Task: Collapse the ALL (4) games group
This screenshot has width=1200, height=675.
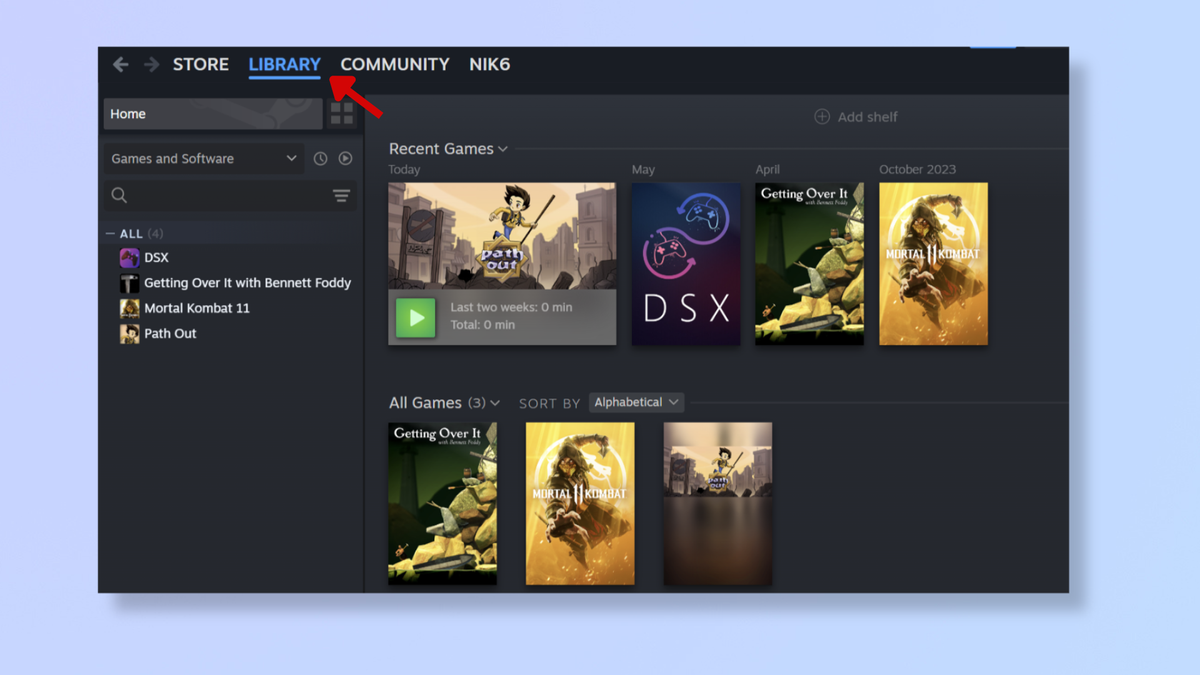Action: [109, 233]
